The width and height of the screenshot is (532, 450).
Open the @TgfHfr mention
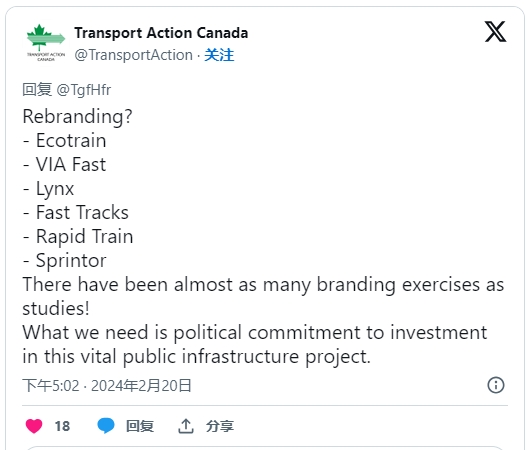click(83, 90)
